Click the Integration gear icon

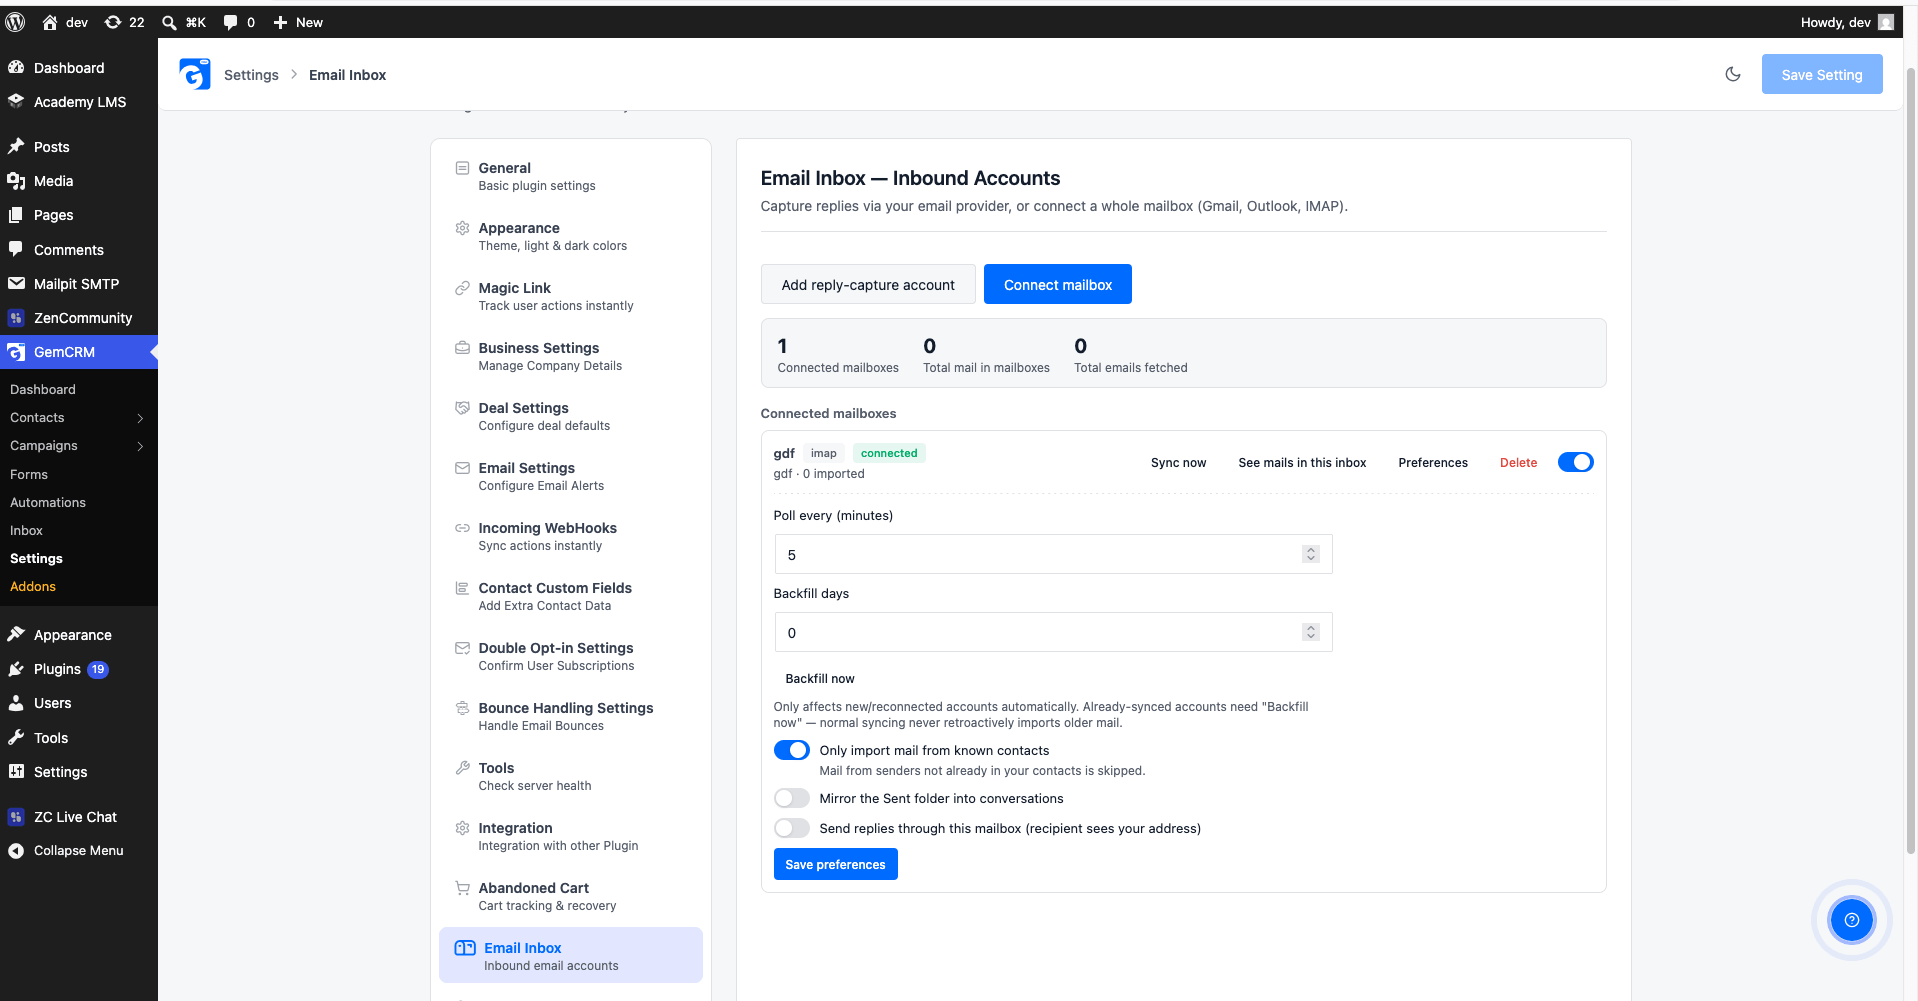click(x=462, y=828)
